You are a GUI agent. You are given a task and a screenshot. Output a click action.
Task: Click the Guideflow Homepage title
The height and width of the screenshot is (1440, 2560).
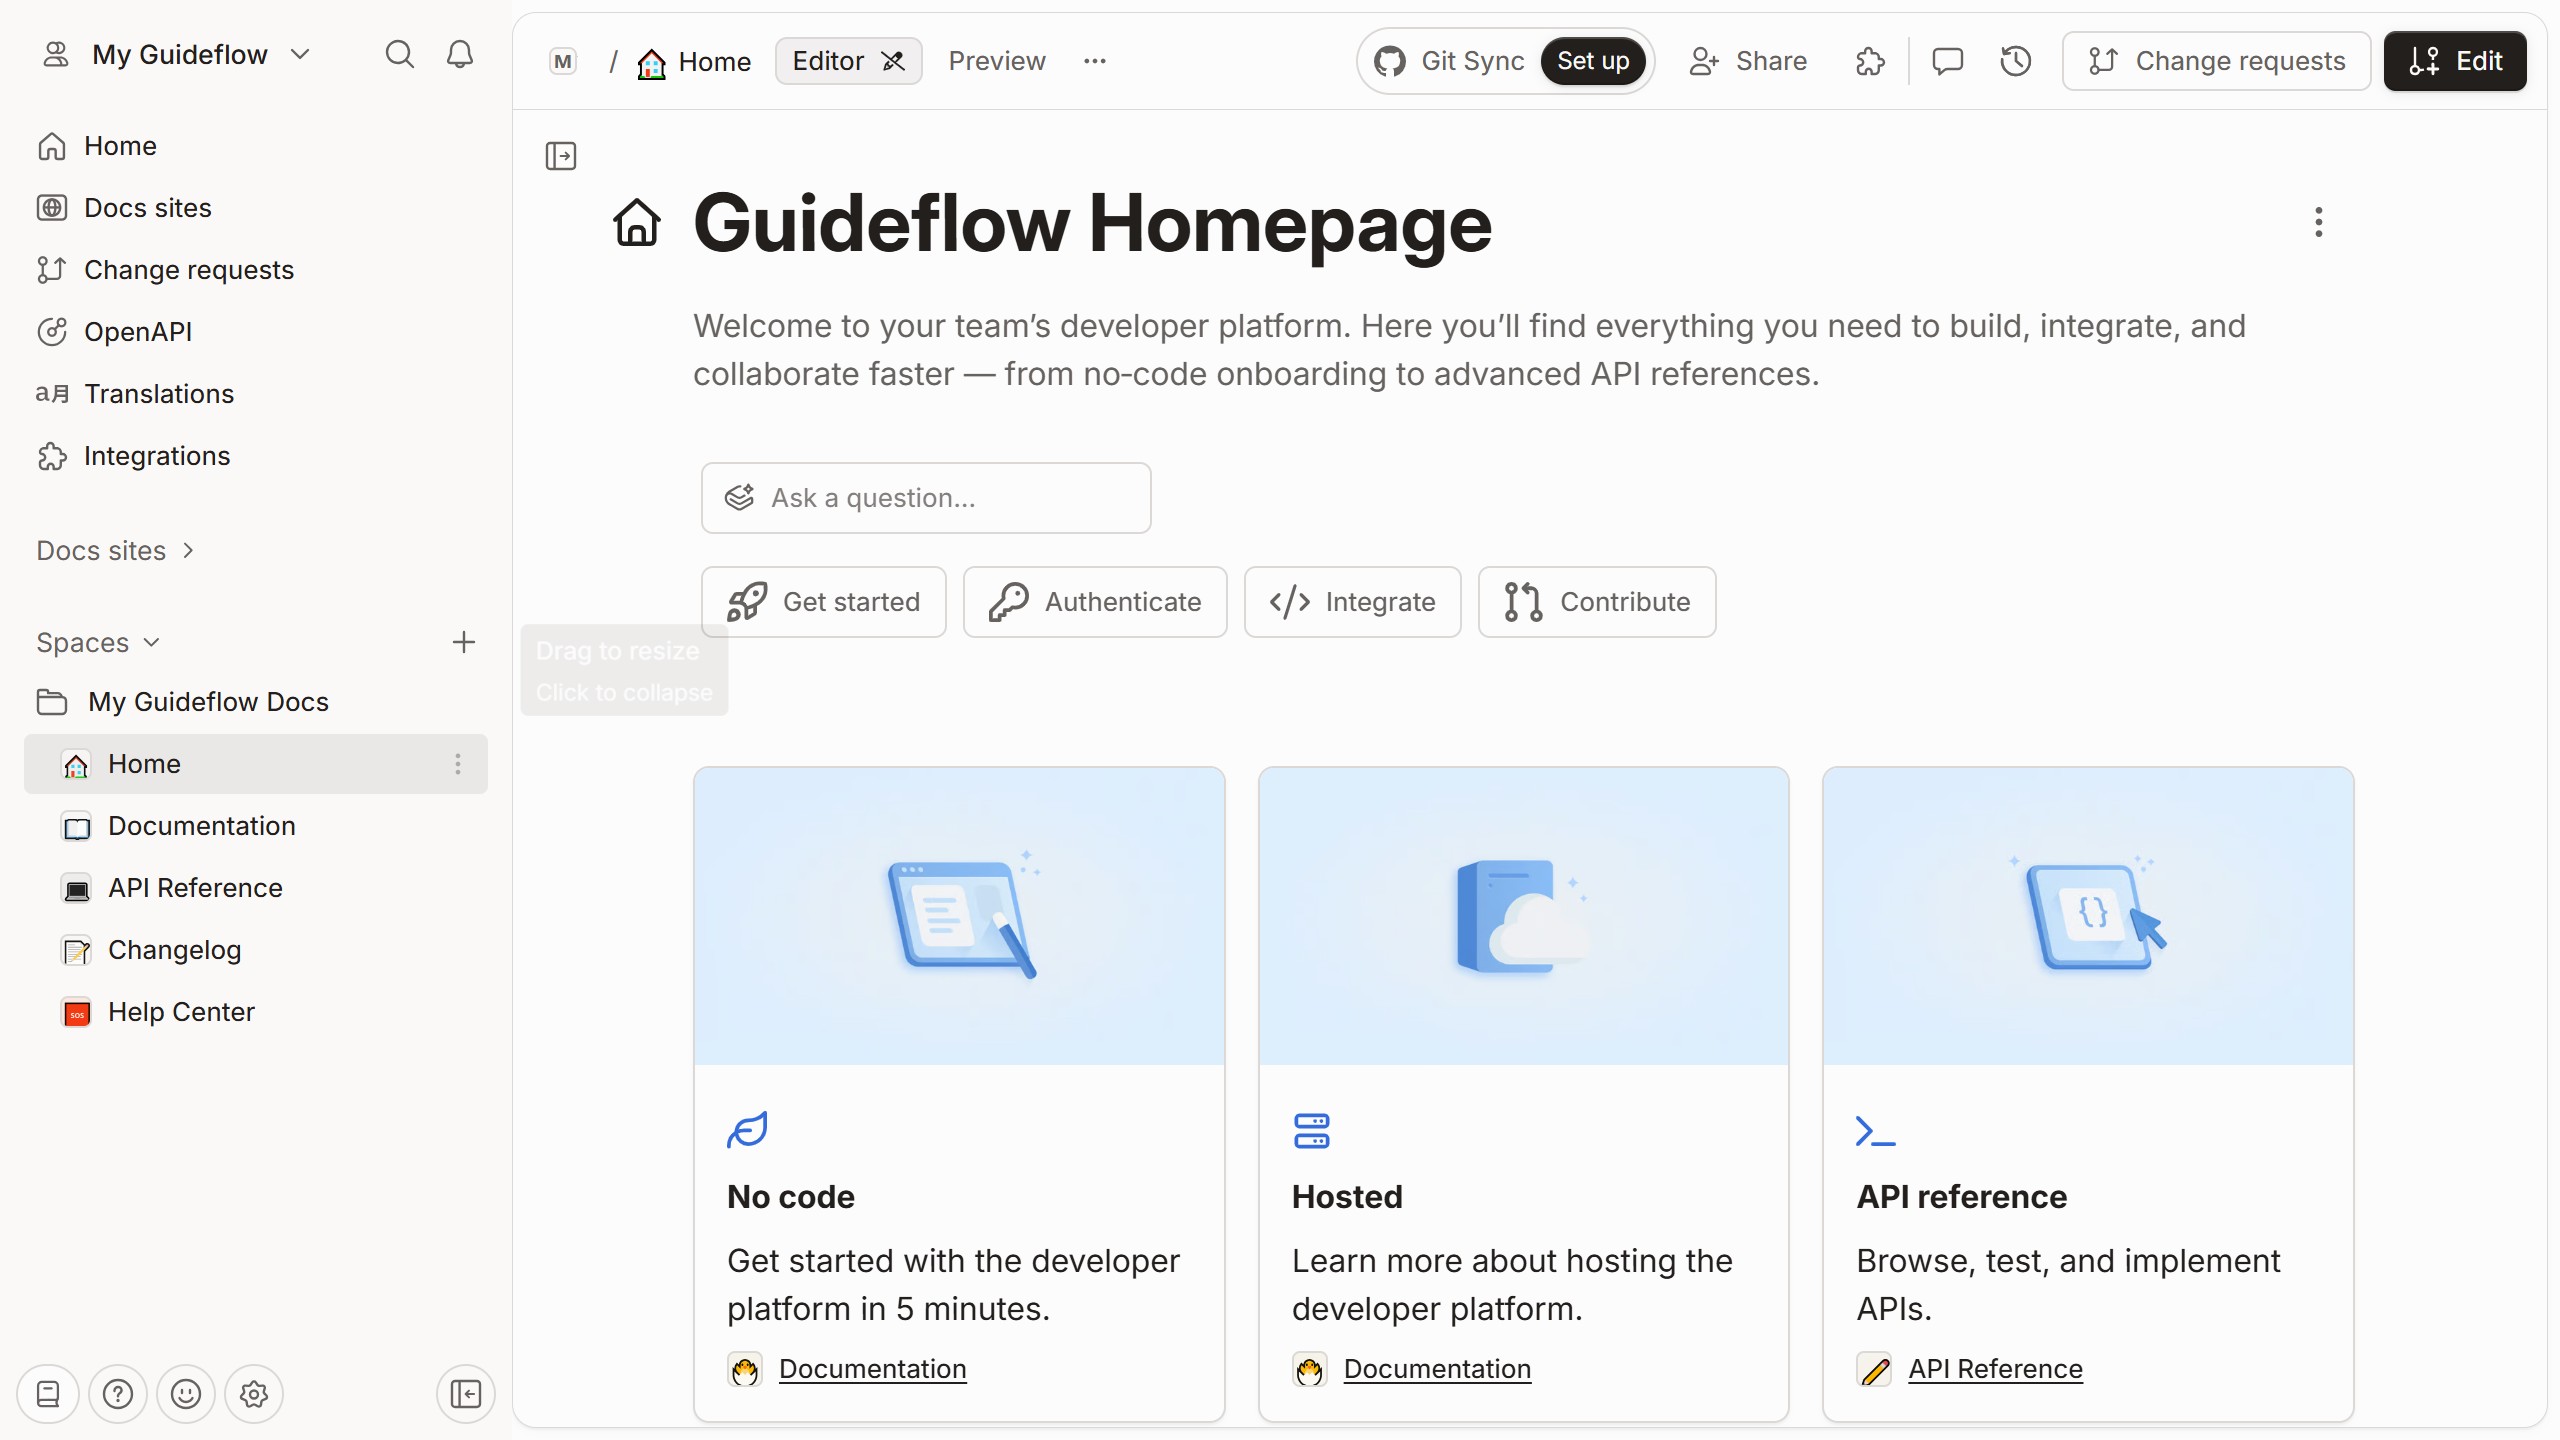pyautogui.click(x=1092, y=224)
